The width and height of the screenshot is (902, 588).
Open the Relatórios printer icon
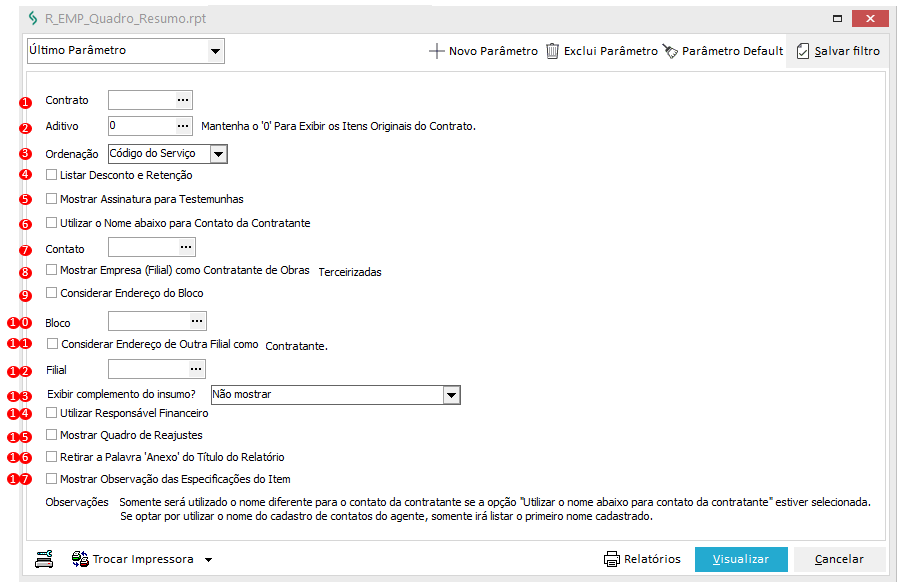612,559
